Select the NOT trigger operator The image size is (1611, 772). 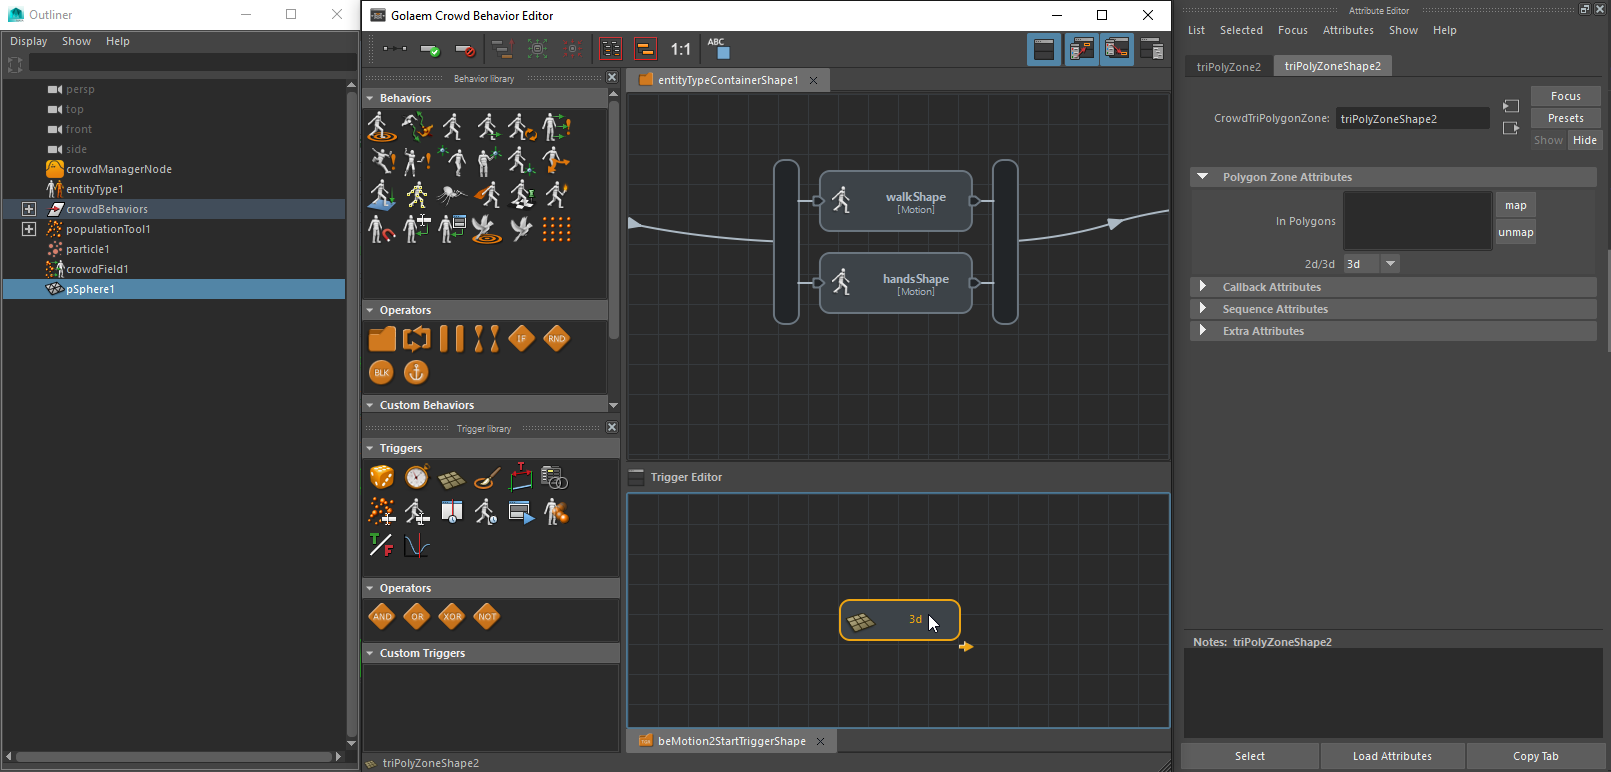(x=487, y=616)
